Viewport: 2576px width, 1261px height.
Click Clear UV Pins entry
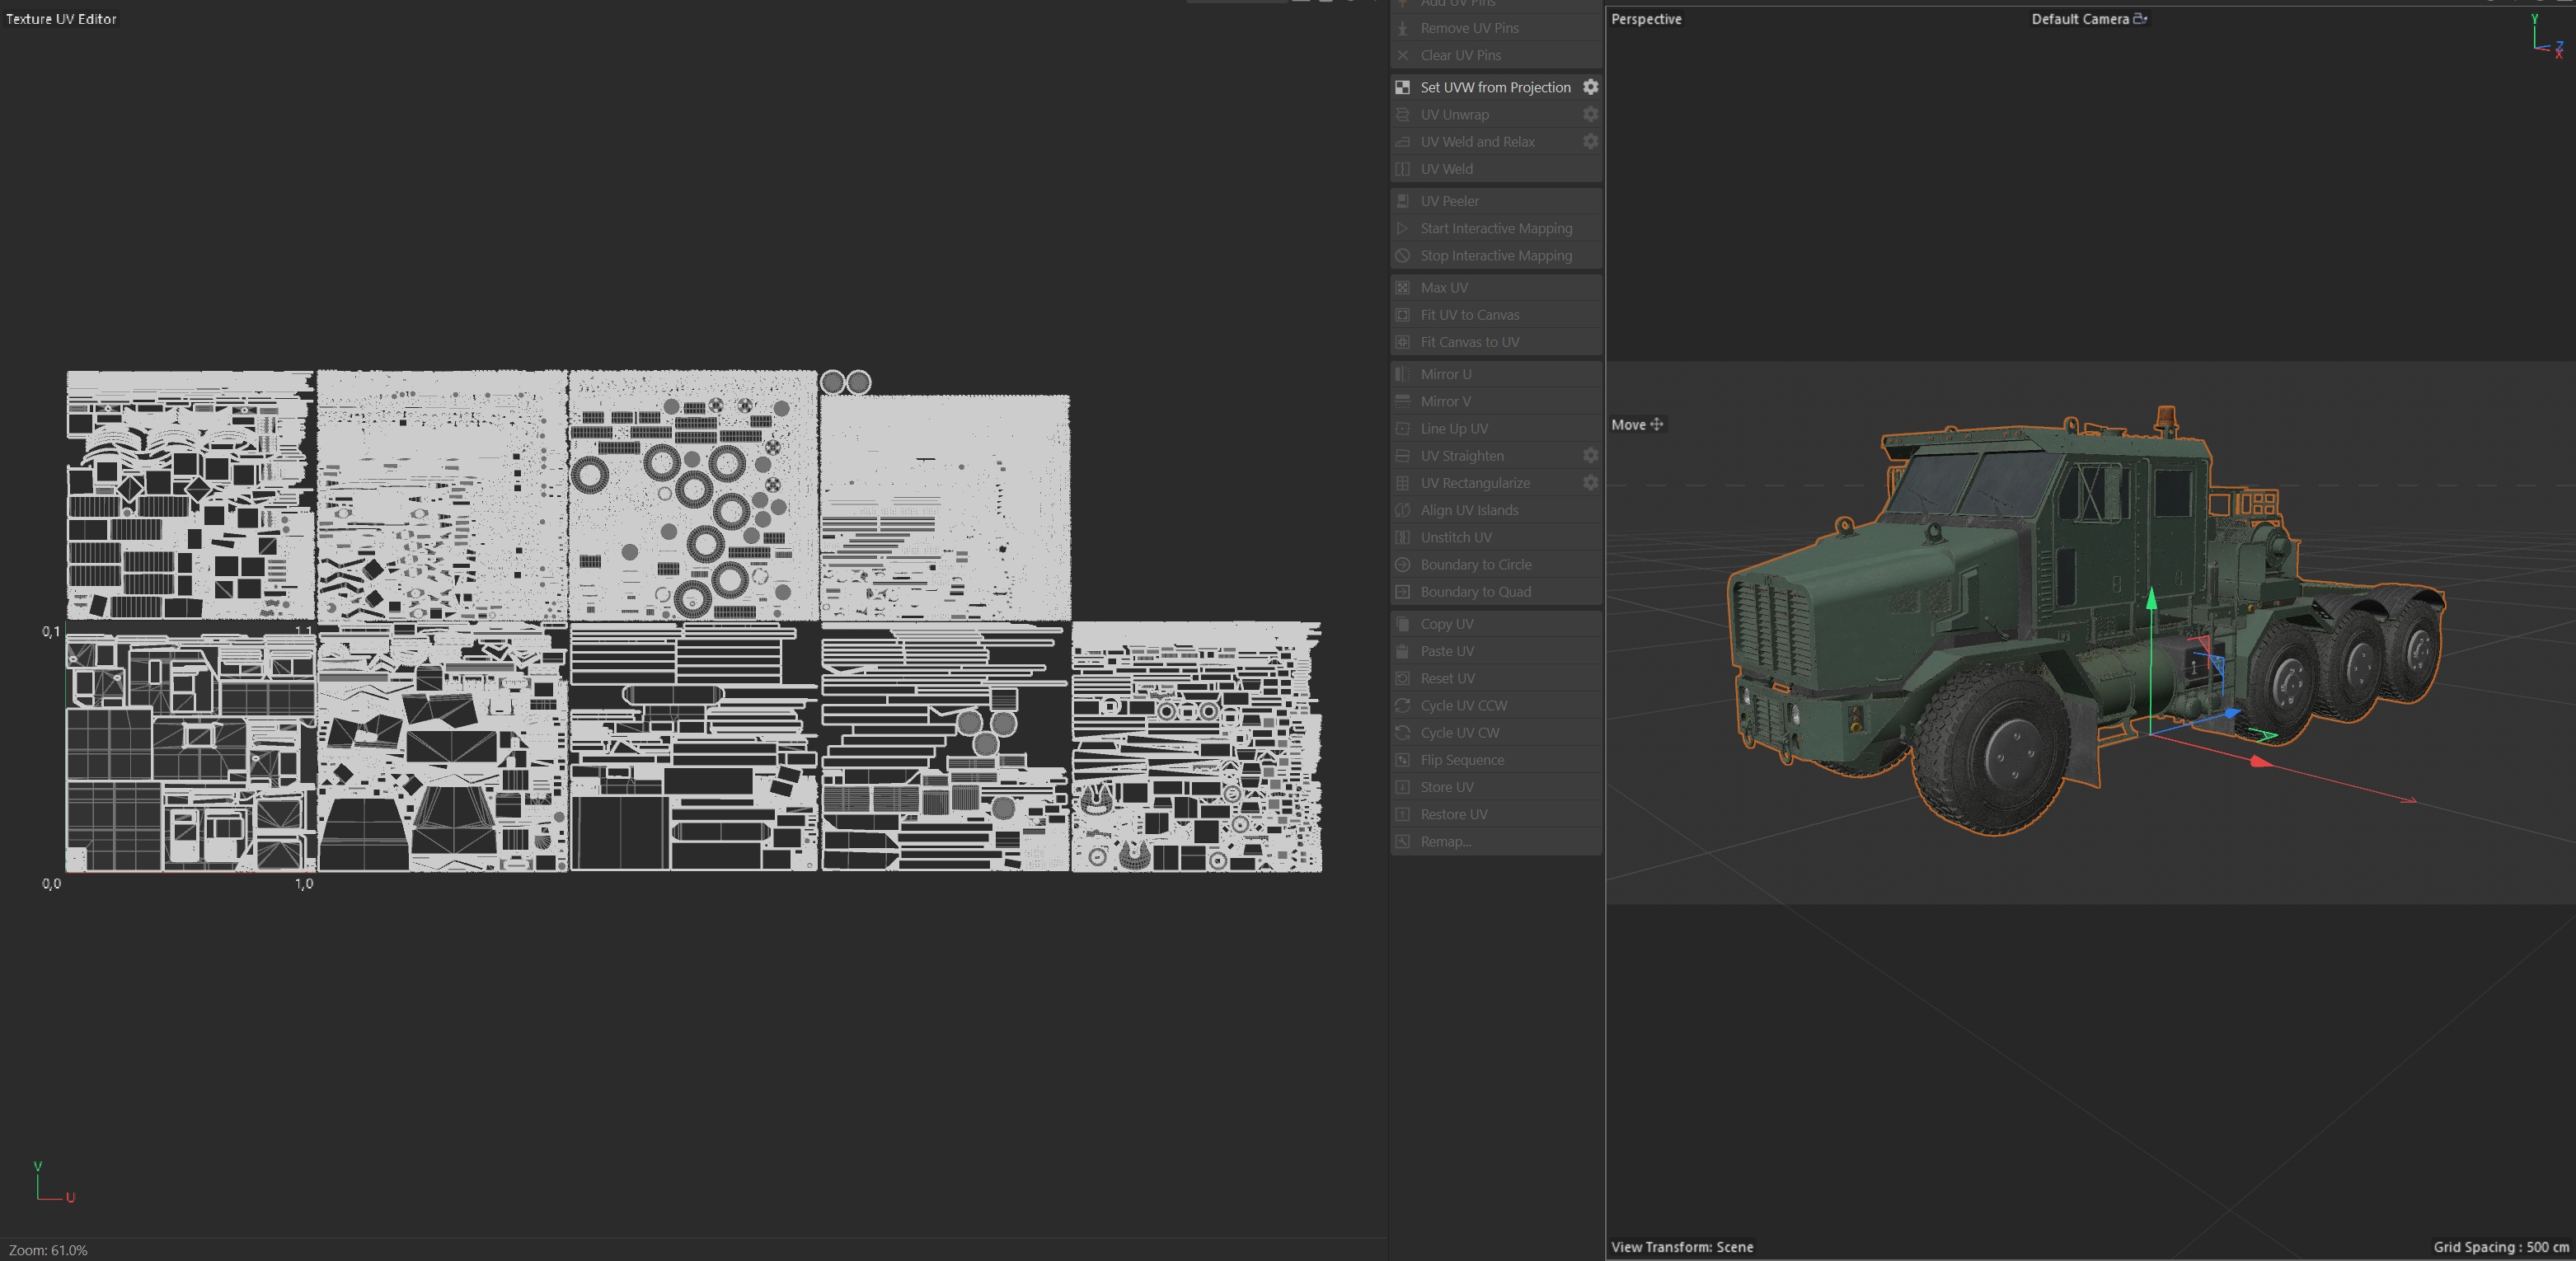pos(1460,55)
